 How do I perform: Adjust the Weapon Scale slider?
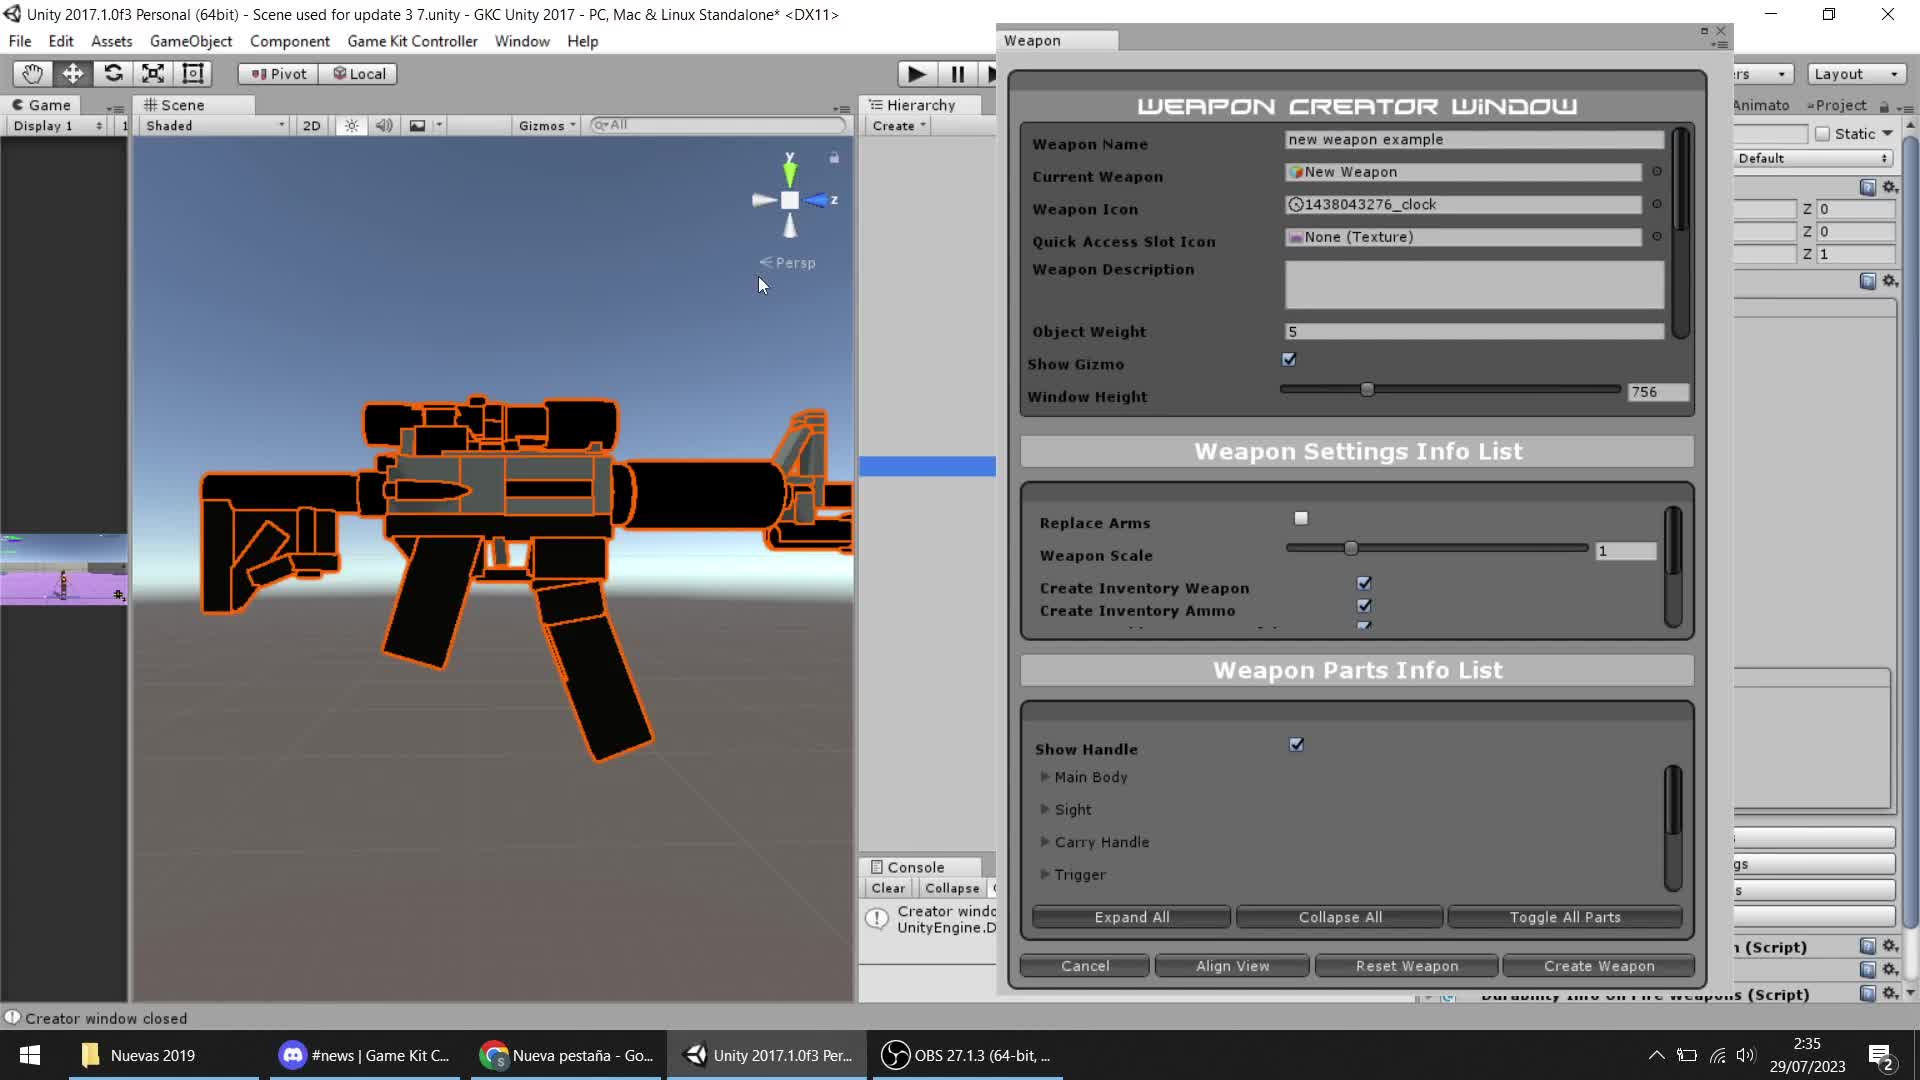point(1351,549)
